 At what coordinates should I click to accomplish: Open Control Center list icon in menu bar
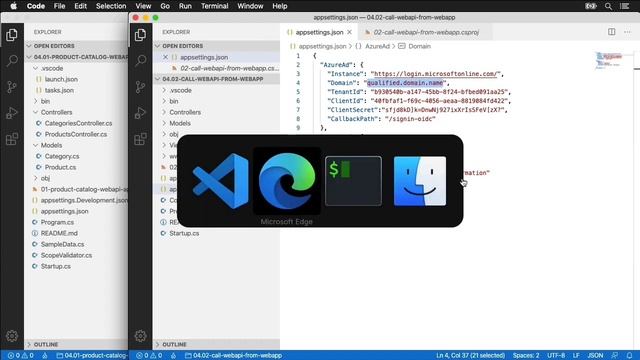click(x=624, y=6)
